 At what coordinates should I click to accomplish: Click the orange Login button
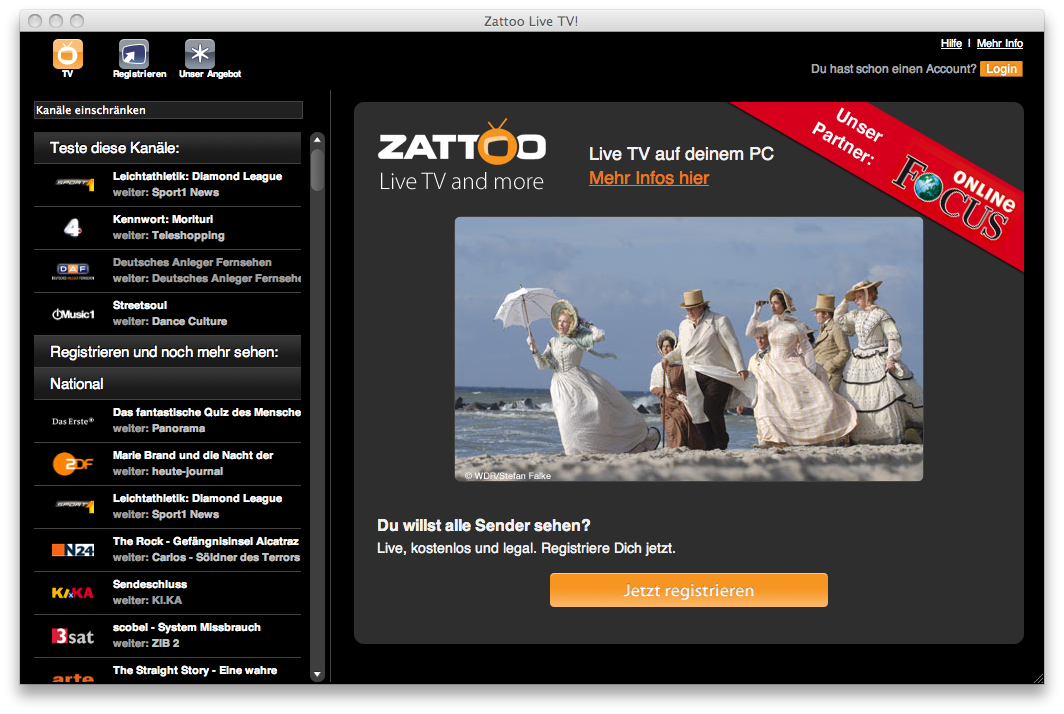tap(1001, 69)
